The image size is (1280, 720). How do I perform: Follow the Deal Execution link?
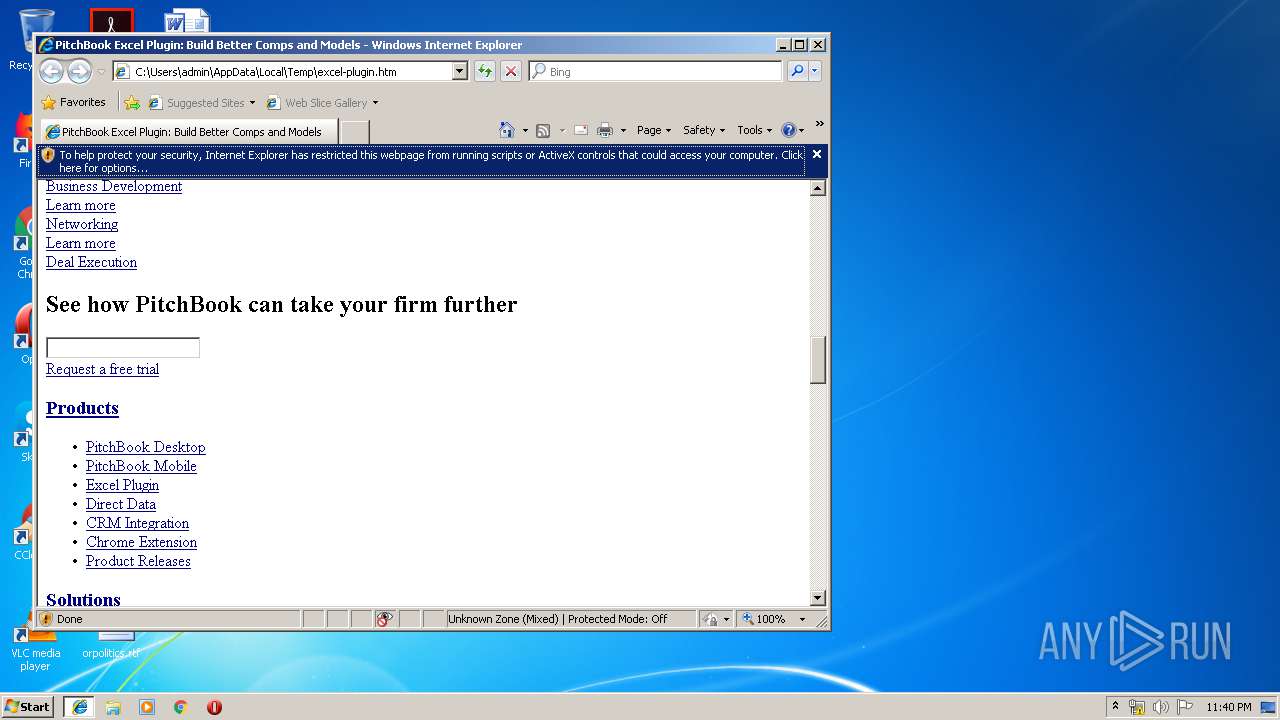(91, 262)
